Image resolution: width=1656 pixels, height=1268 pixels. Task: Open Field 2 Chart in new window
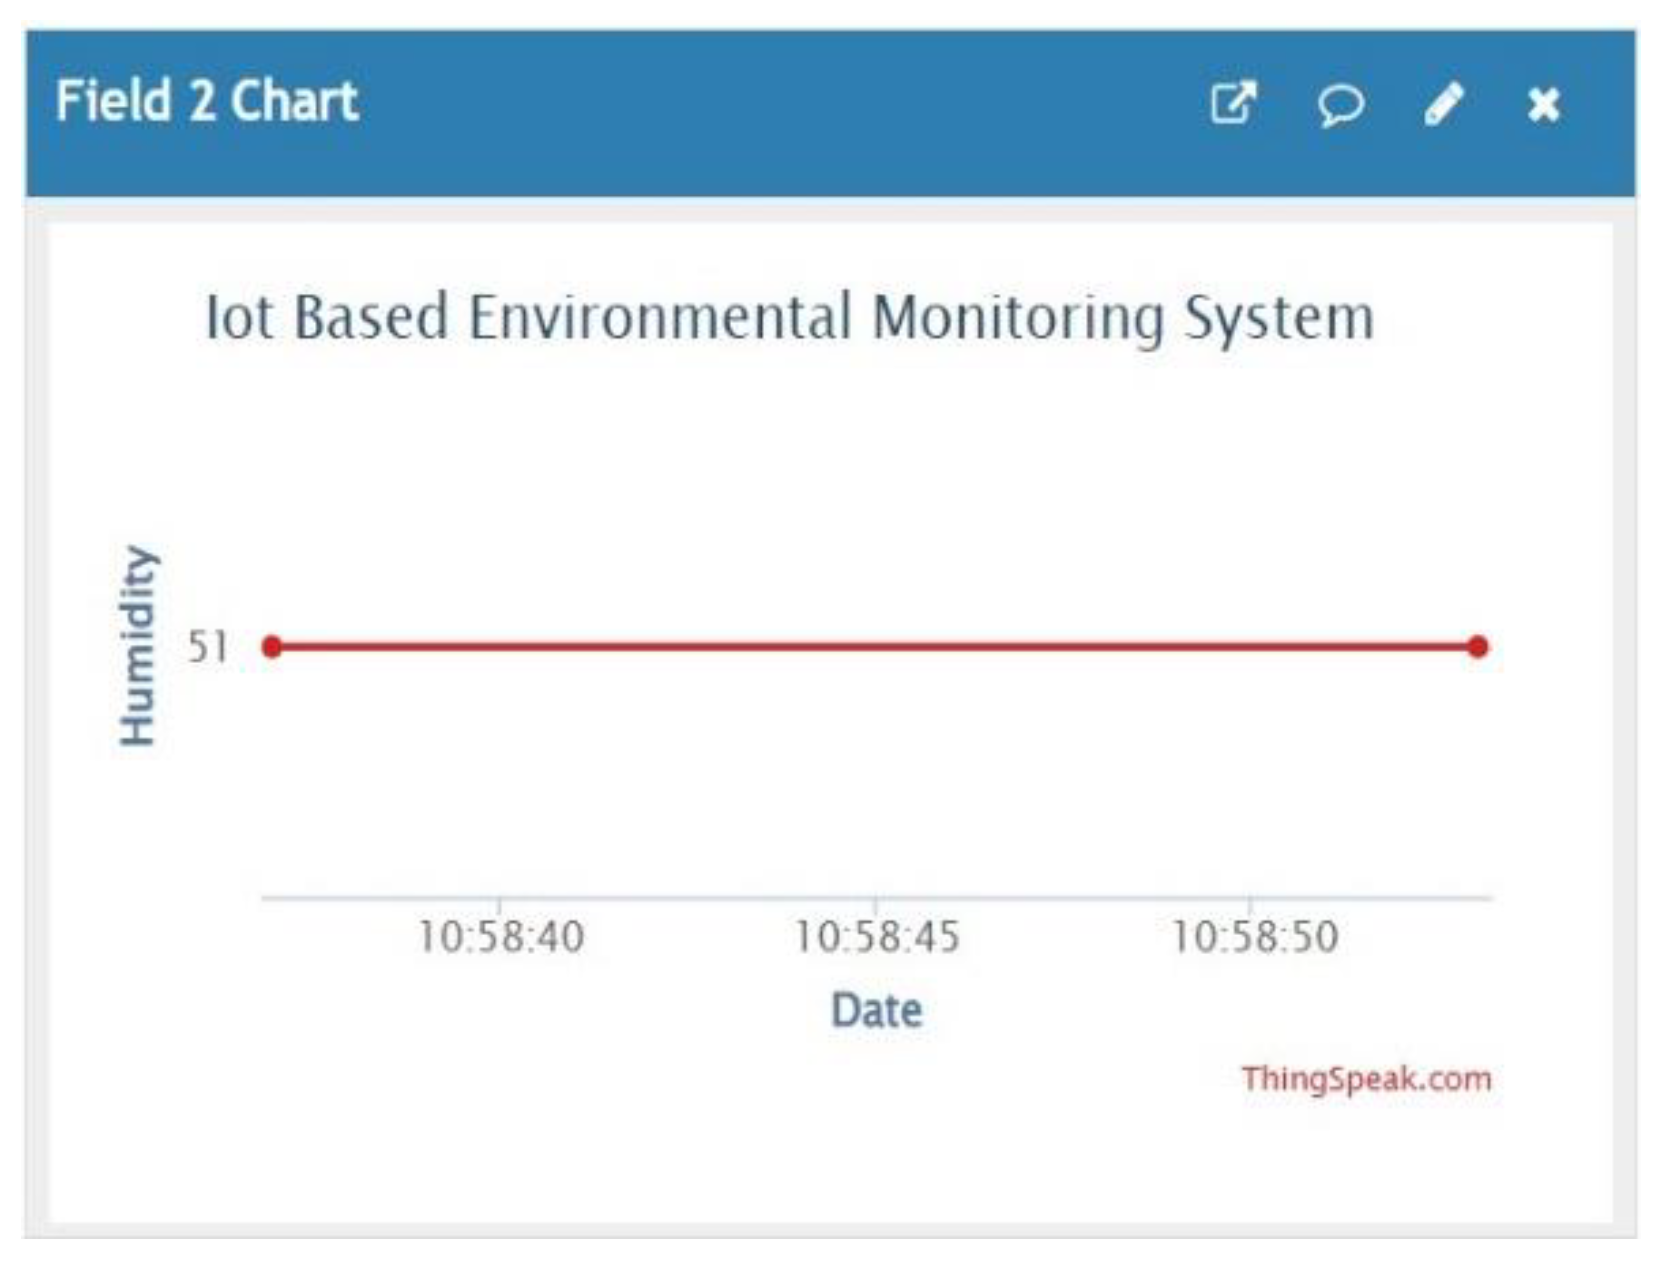pyautogui.click(x=1232, y=103)
